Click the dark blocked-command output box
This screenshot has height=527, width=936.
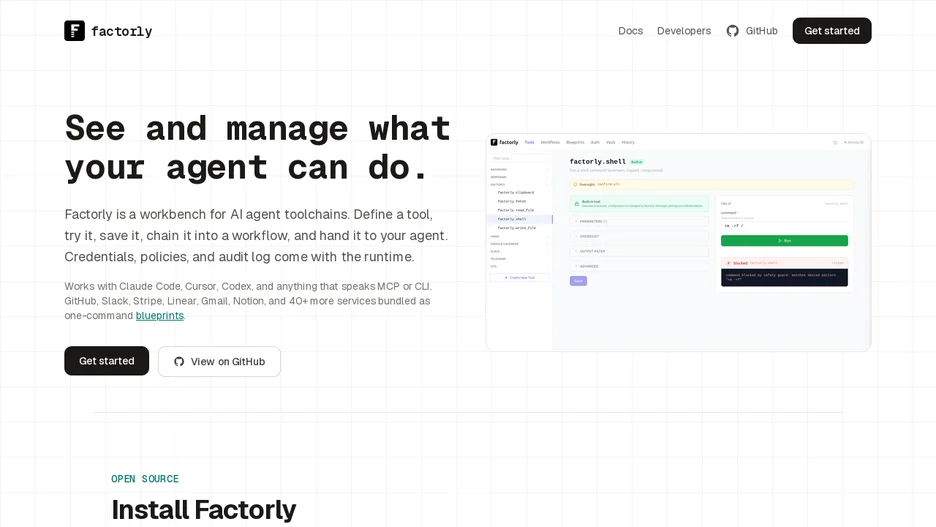[x=784, y=278]
